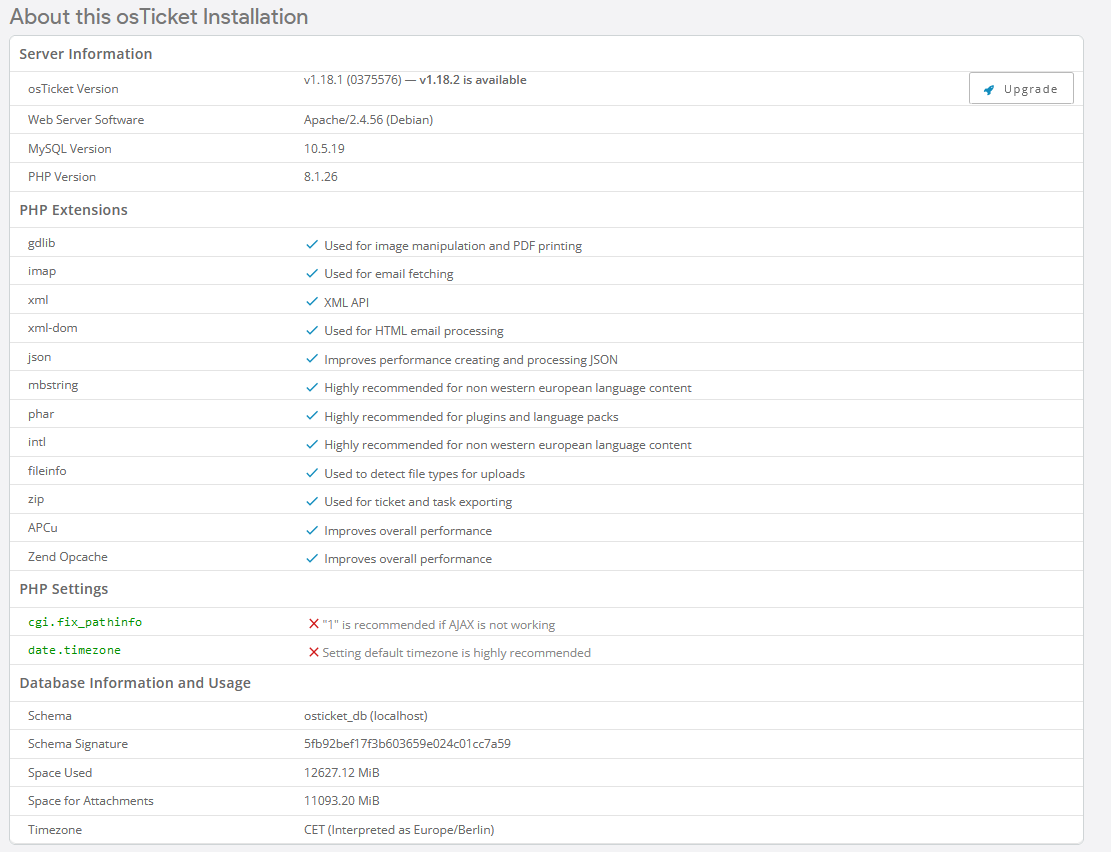Click the checkmark icon for imap extension
Viewport: 1111px width, 852px height.
(312, 273)
